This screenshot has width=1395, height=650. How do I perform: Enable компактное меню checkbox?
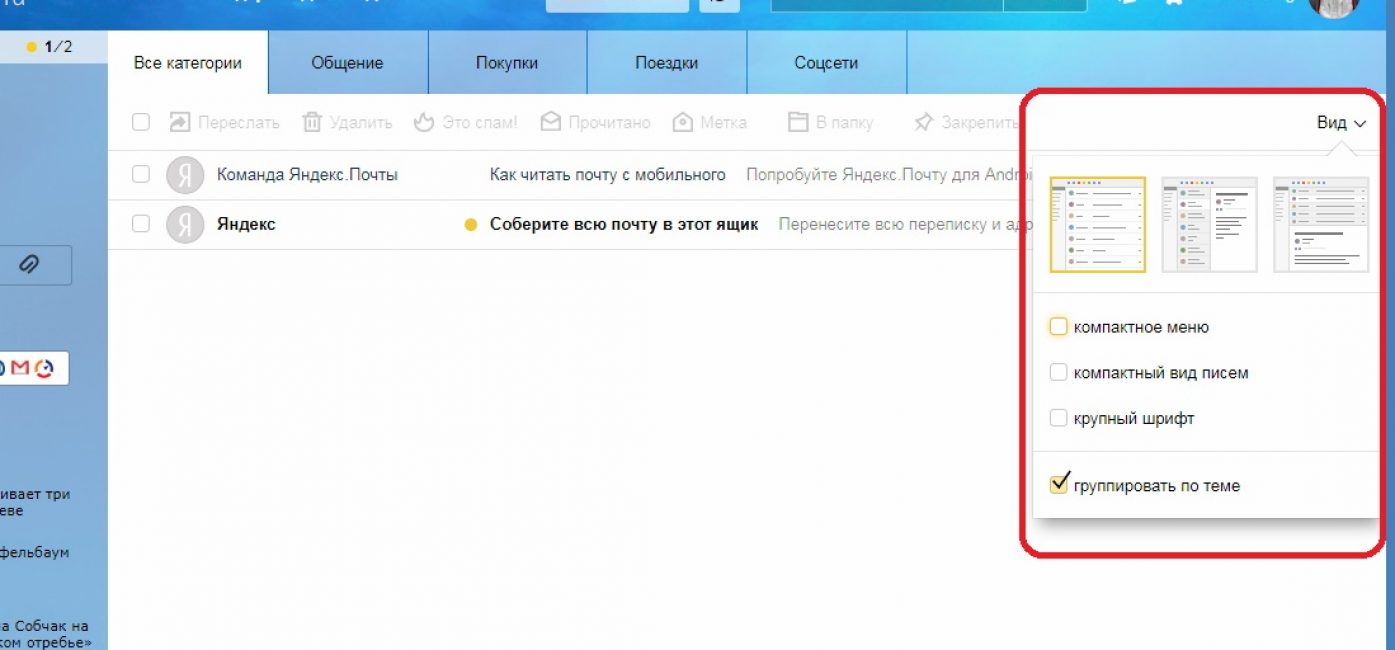point(1058,326)
